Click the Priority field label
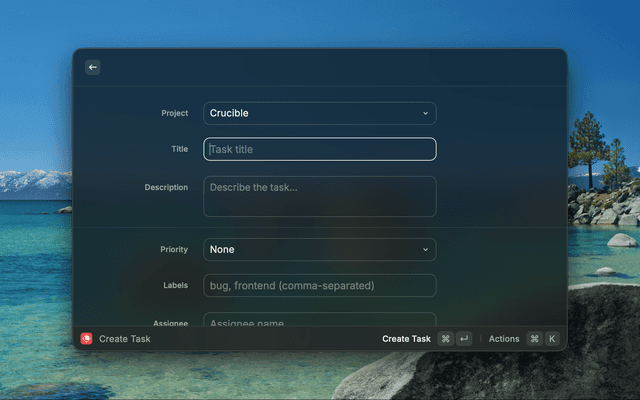The image size is (640, 400). pyautogui.click(x=174, y=250)
